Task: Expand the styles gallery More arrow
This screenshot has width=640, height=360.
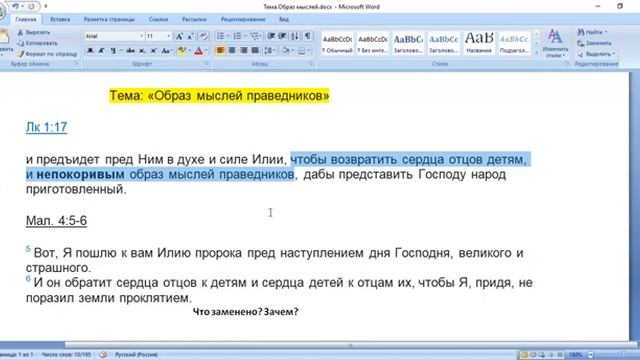Action: (x=536, y=52)
